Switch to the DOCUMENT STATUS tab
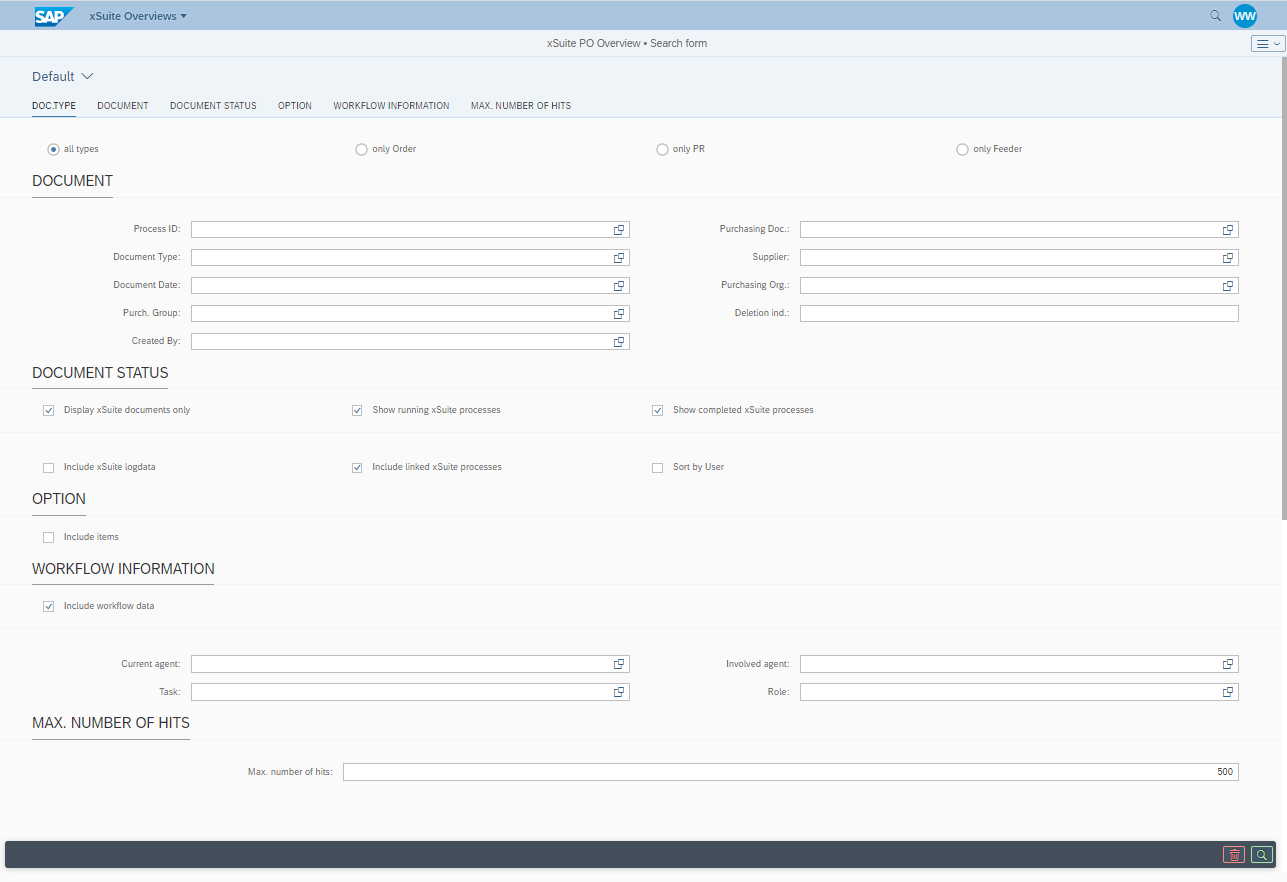The image size is (1287, 882). pyautogui.click(x=213, y=106)
